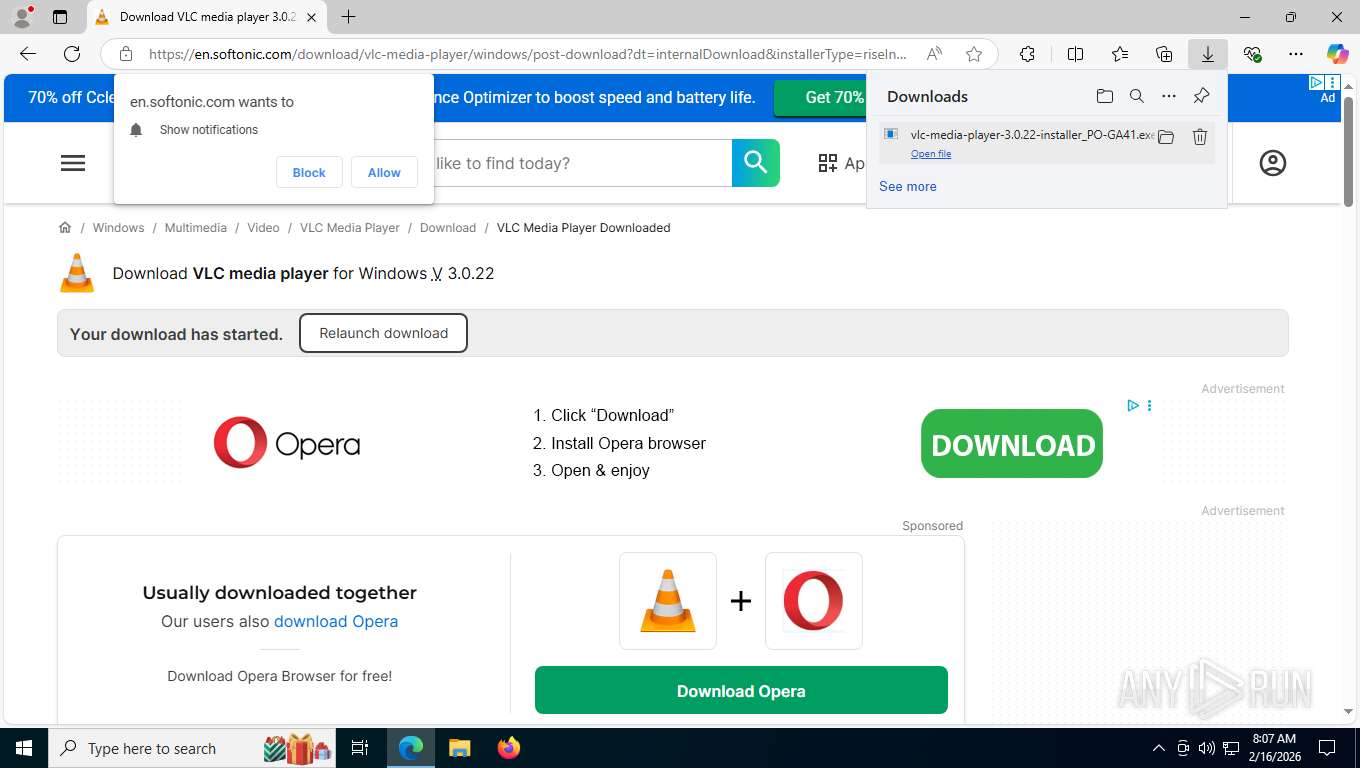Open the Softonic user account icon
The height and width of the screenshot is (768, 1360).
coord(1273,163)
